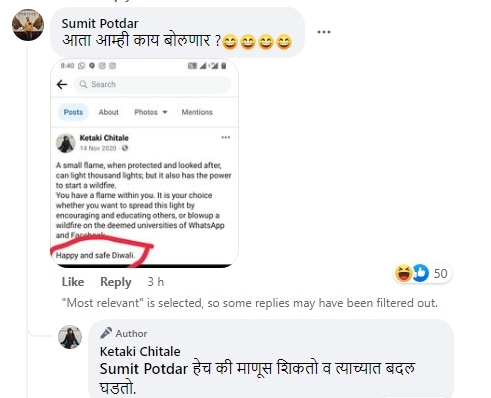View reactions count of 50

(x=440, y=273)
